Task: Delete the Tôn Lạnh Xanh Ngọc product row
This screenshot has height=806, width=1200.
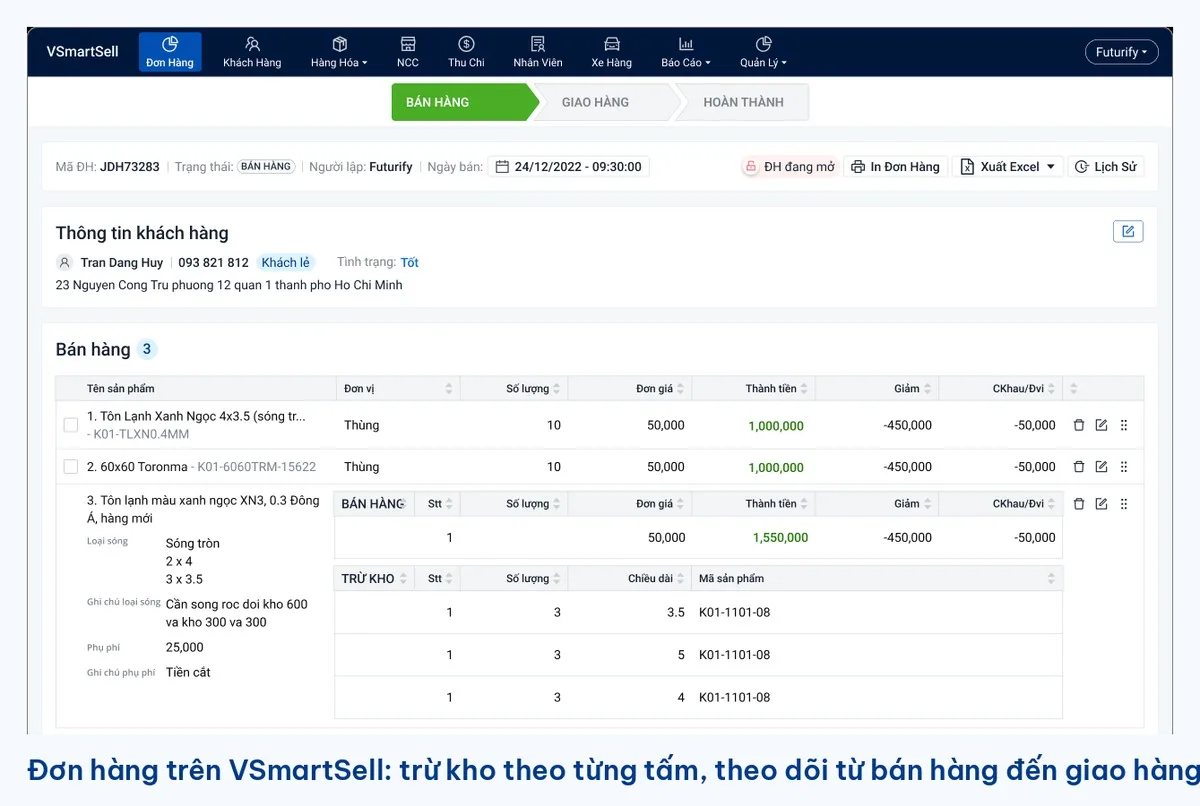Action: pyautogui.click(x=1079, y=425)
